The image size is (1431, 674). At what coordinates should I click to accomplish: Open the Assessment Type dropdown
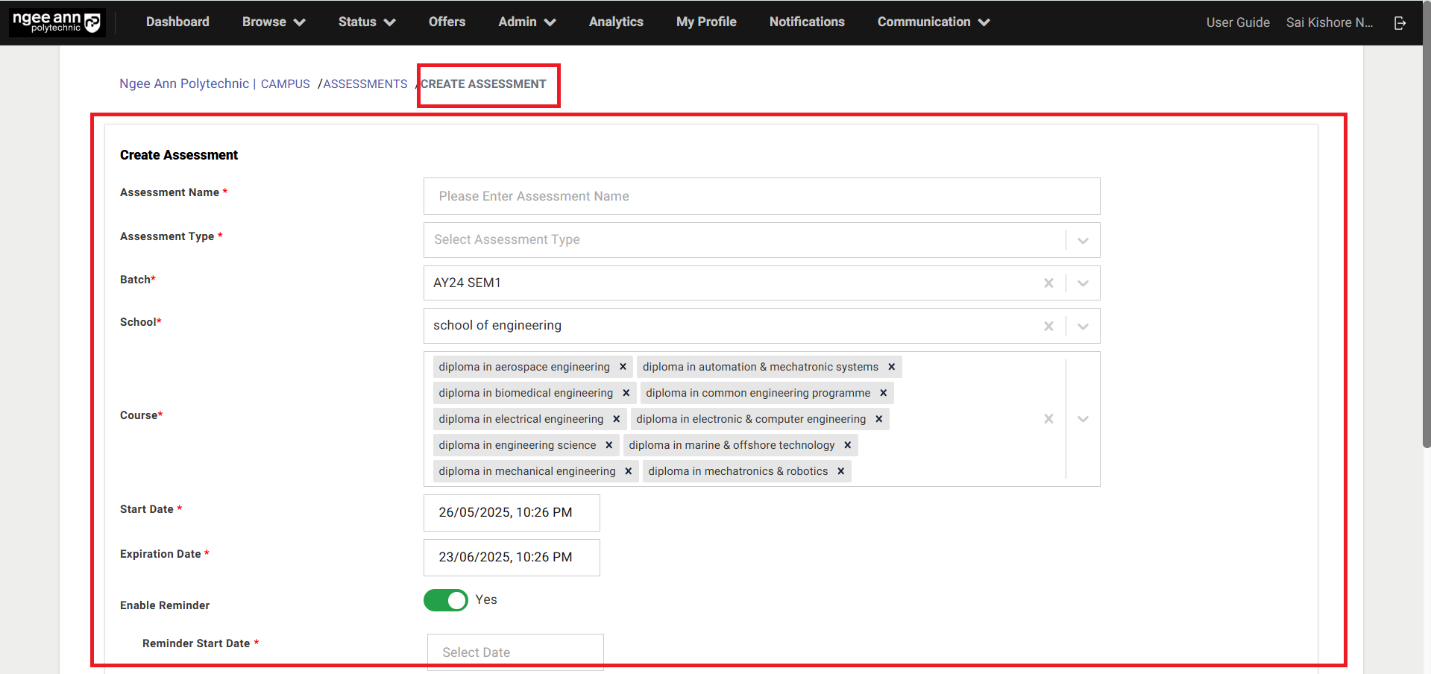(1083, 240)
